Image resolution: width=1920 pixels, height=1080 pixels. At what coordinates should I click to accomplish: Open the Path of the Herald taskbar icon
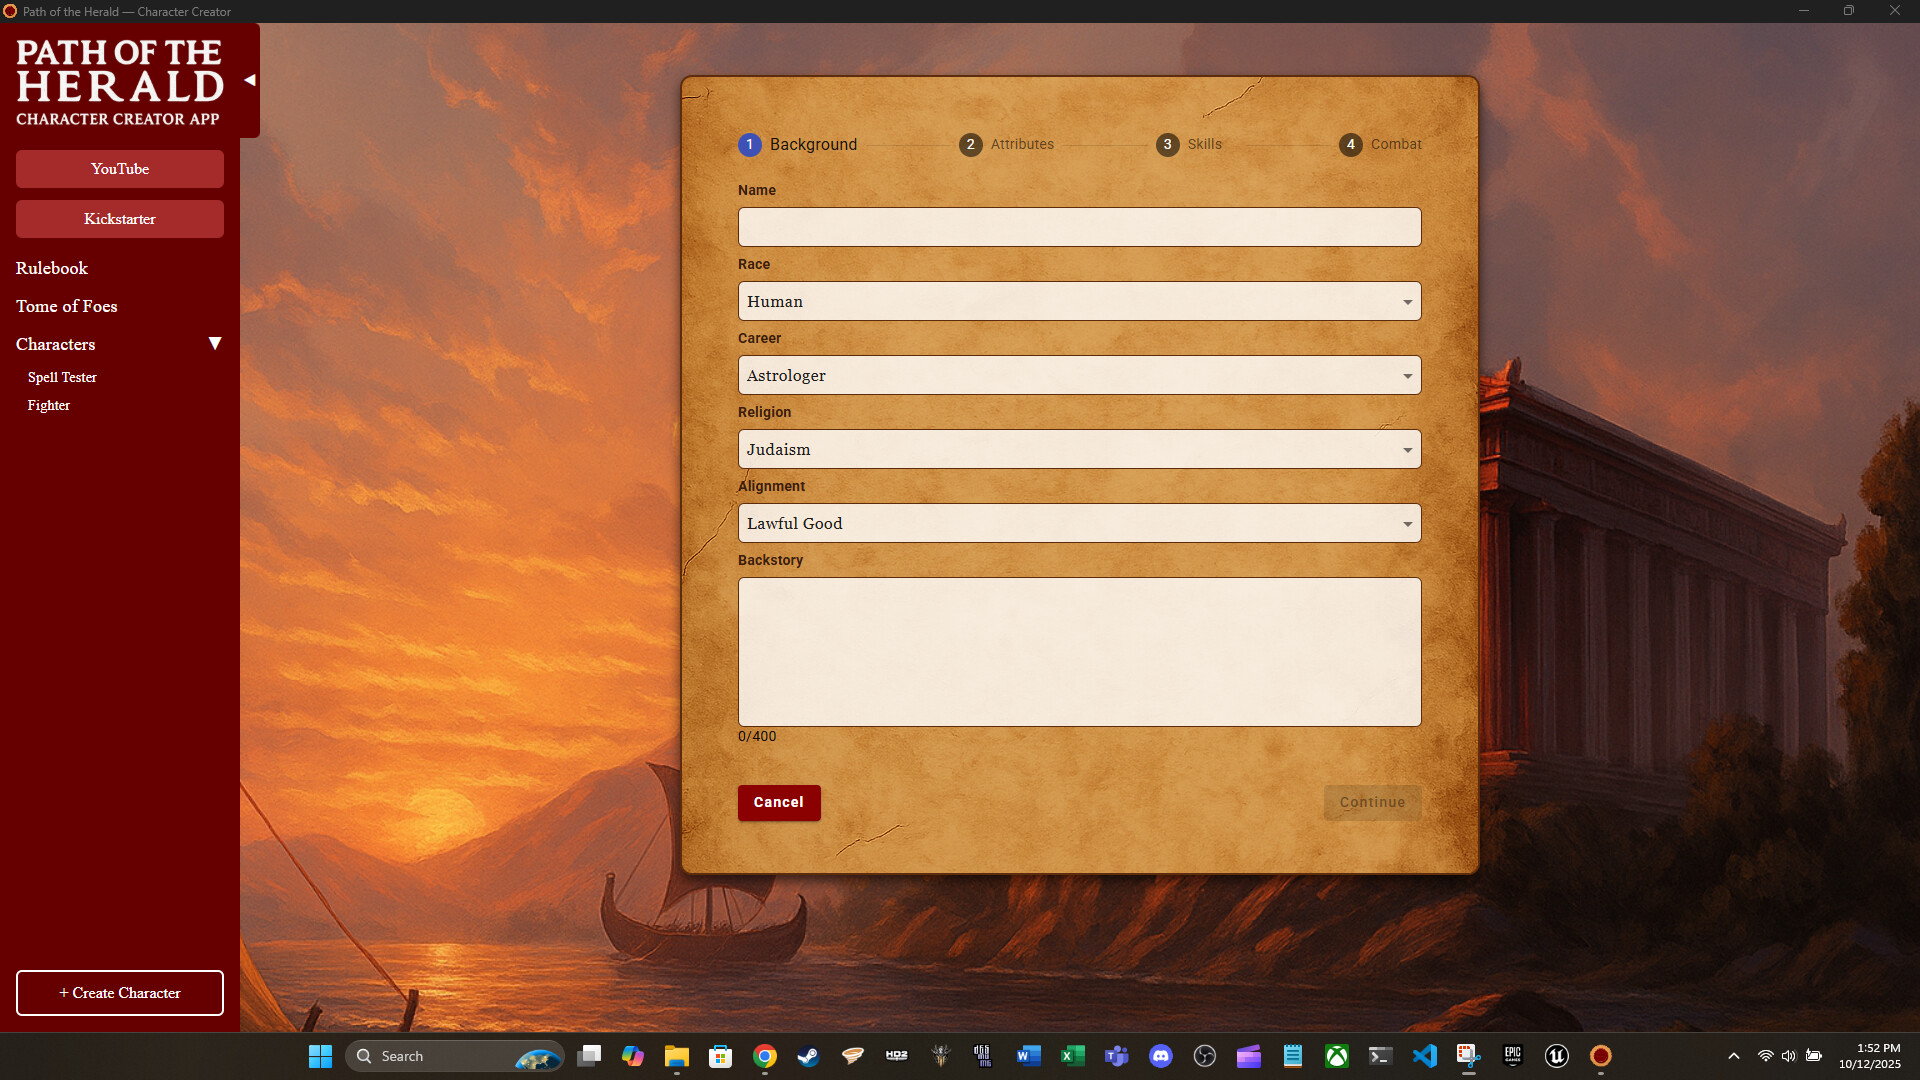[x=1601, y=1056]
